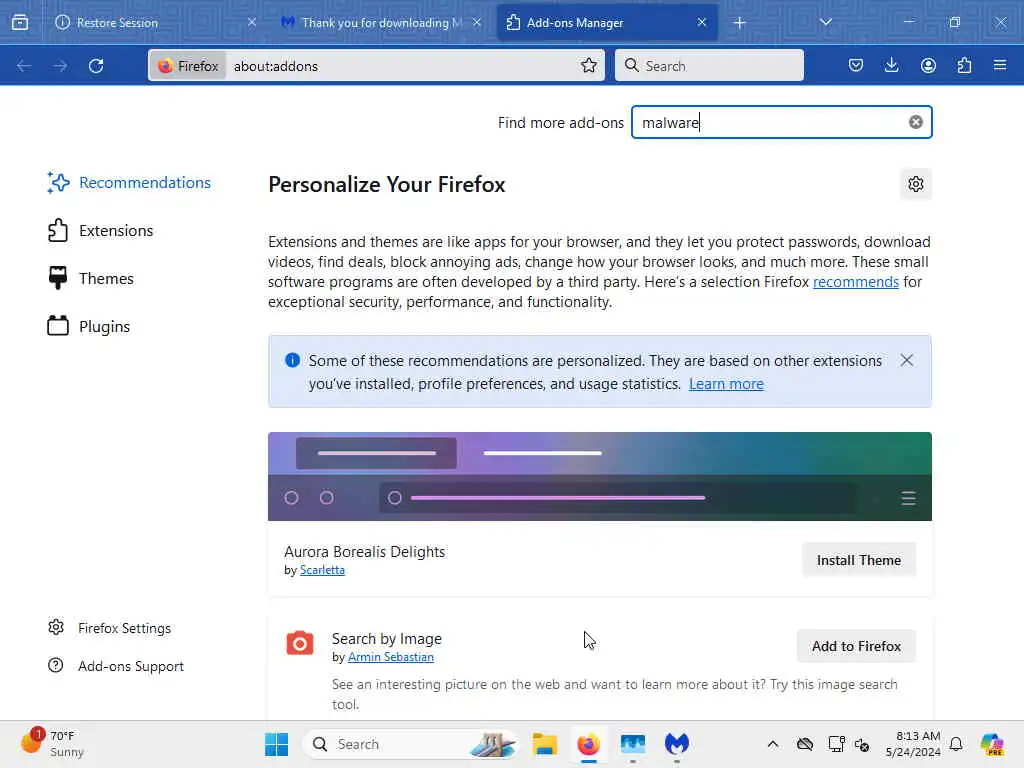Open the taskbar app beside Firefox

(633, 744)
